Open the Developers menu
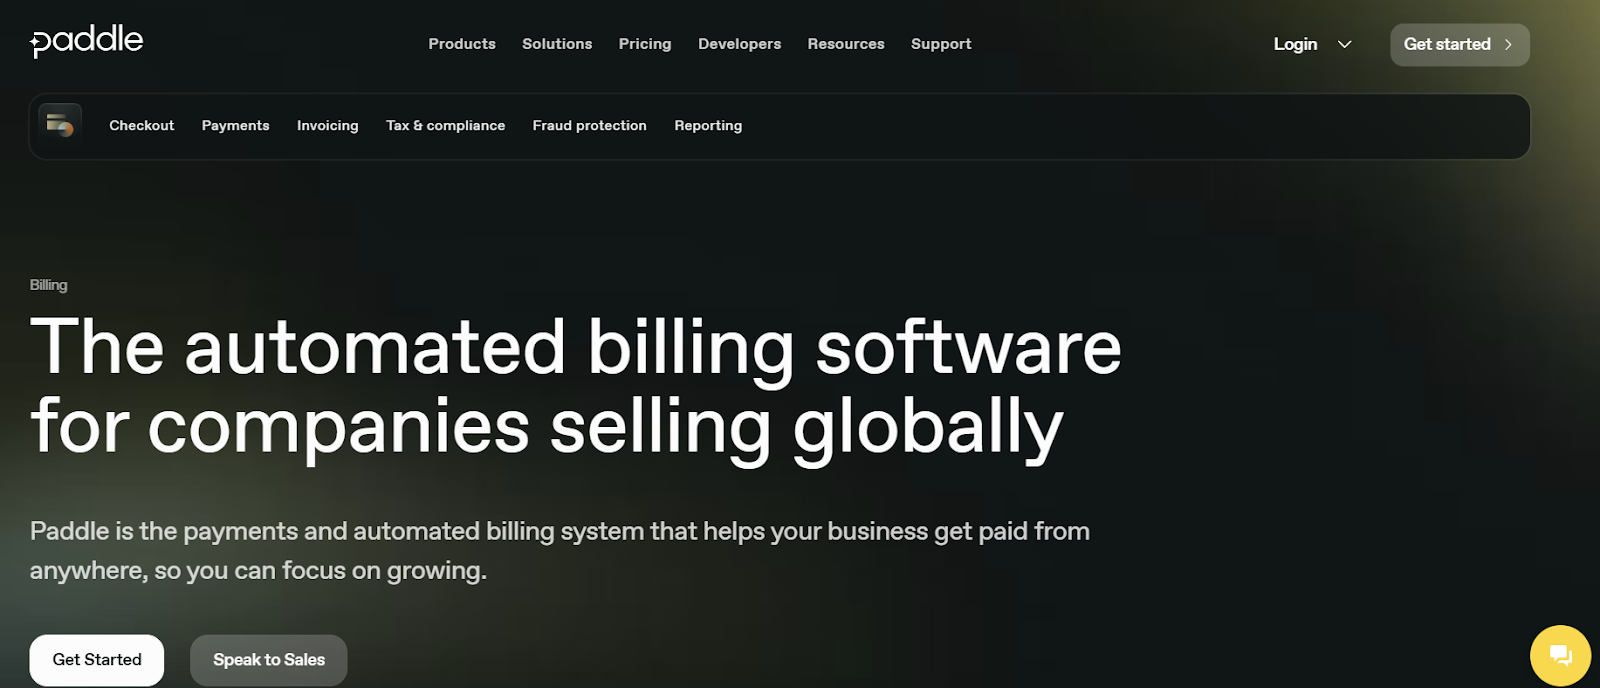Screen dimensions: 1600x688 [x=739, y=44]
